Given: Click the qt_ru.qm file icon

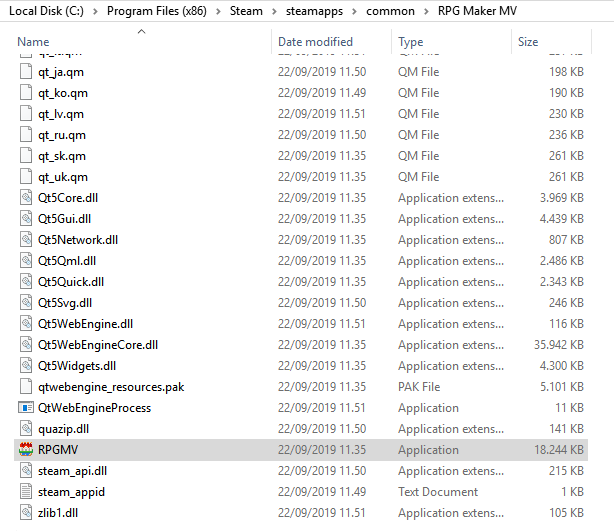Looking at the screenshot, I should pos(26,135).
